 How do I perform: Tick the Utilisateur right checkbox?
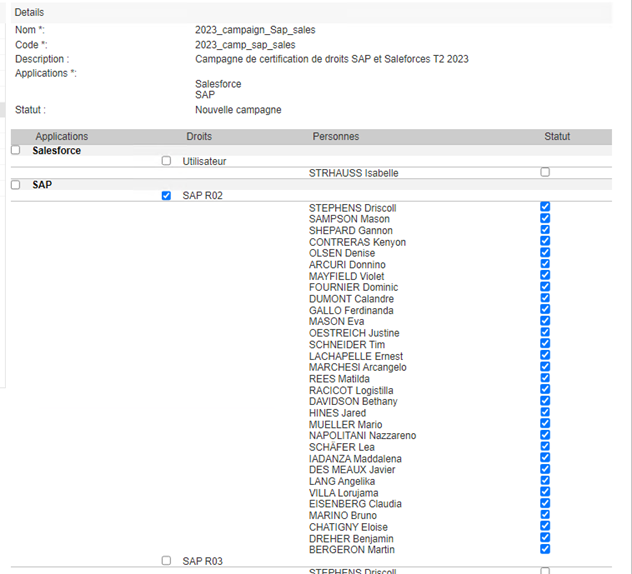click(x=166, y=161)
